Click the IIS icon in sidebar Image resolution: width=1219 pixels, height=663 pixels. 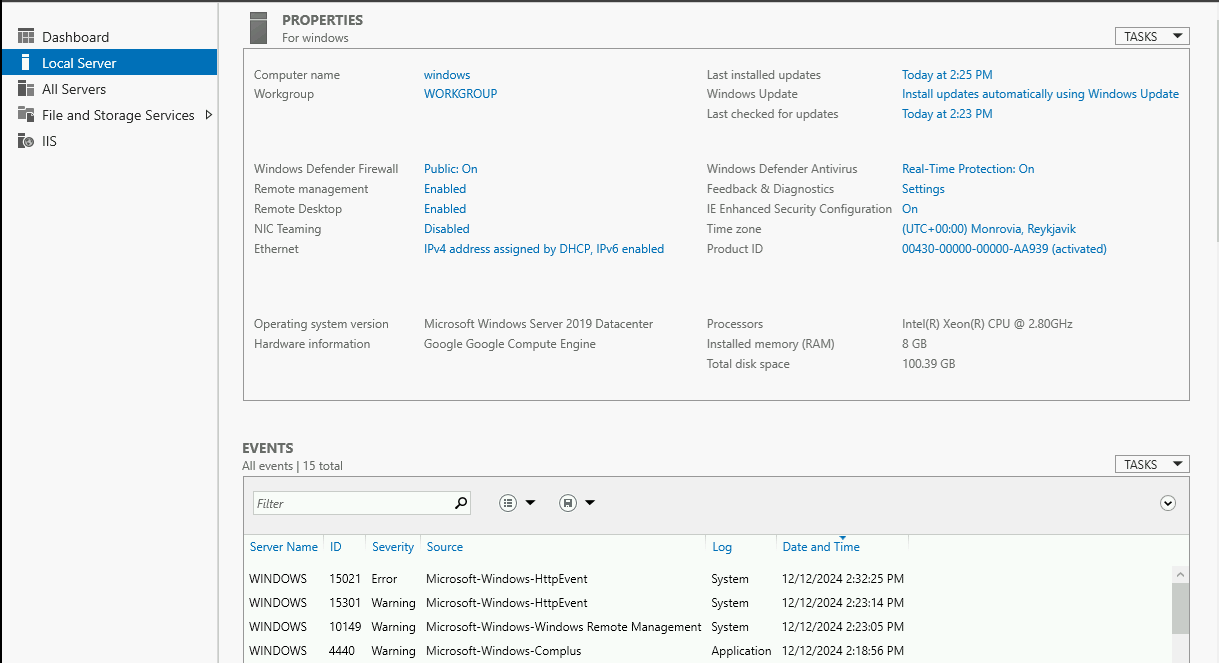(x=26, y=141)
